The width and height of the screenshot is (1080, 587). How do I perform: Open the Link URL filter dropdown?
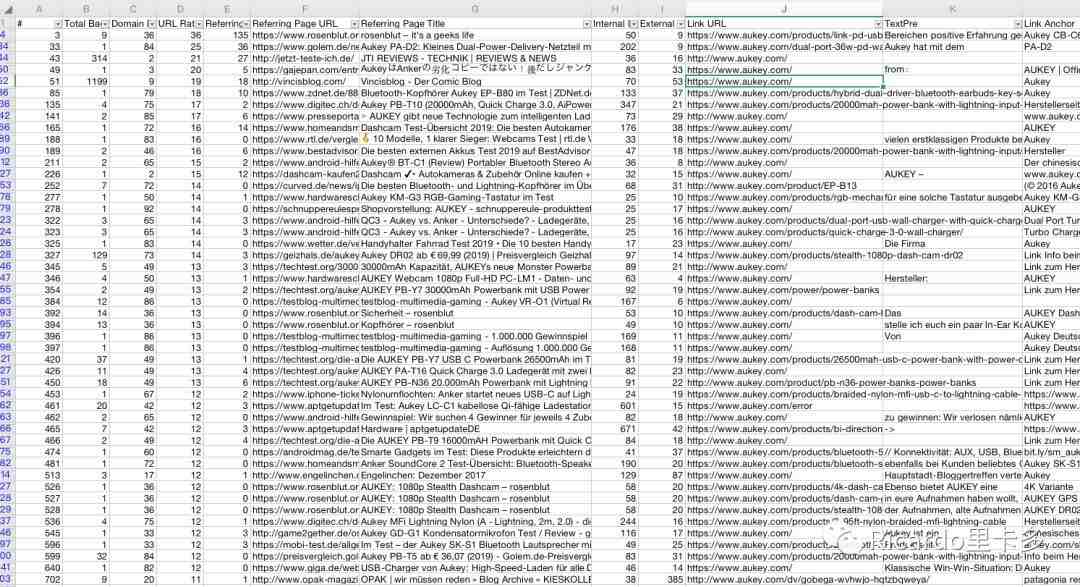[878, 24]
